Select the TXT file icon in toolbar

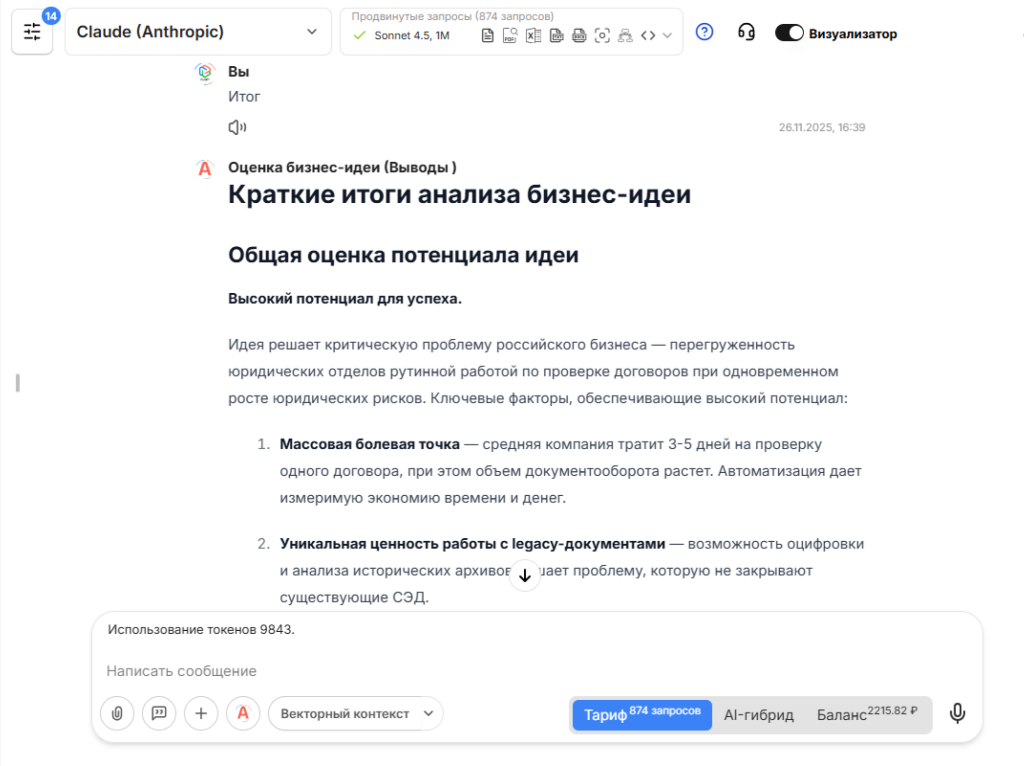pyautogui.click(x=555, y=35)
